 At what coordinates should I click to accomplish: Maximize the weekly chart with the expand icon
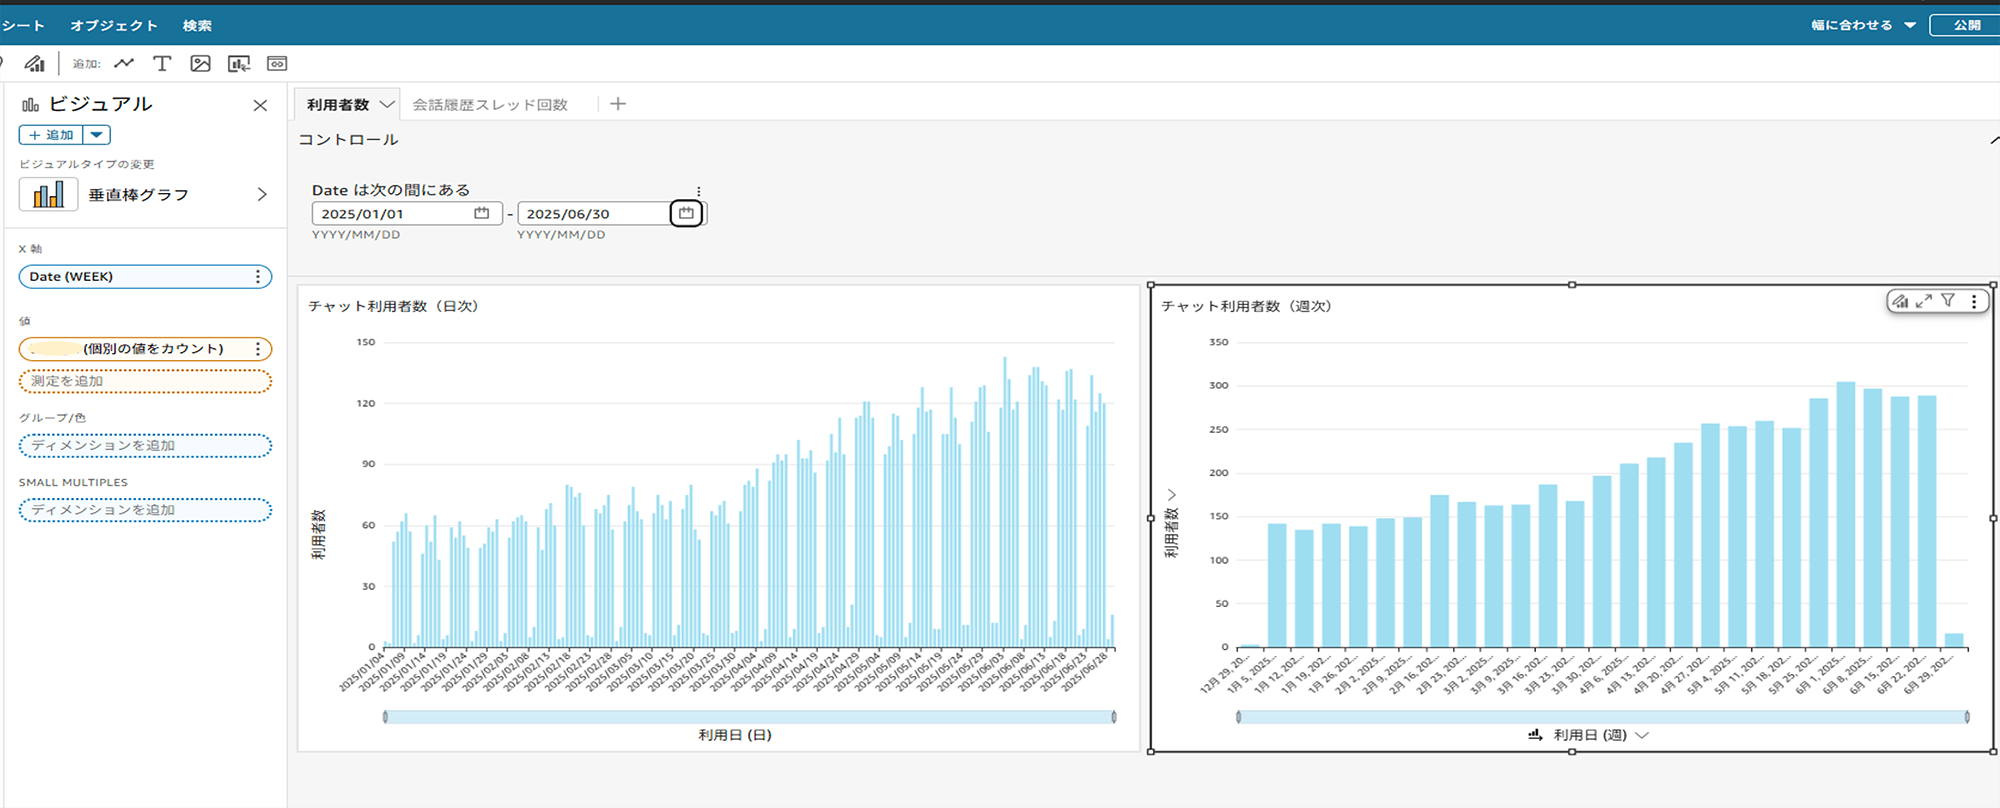1923,301
